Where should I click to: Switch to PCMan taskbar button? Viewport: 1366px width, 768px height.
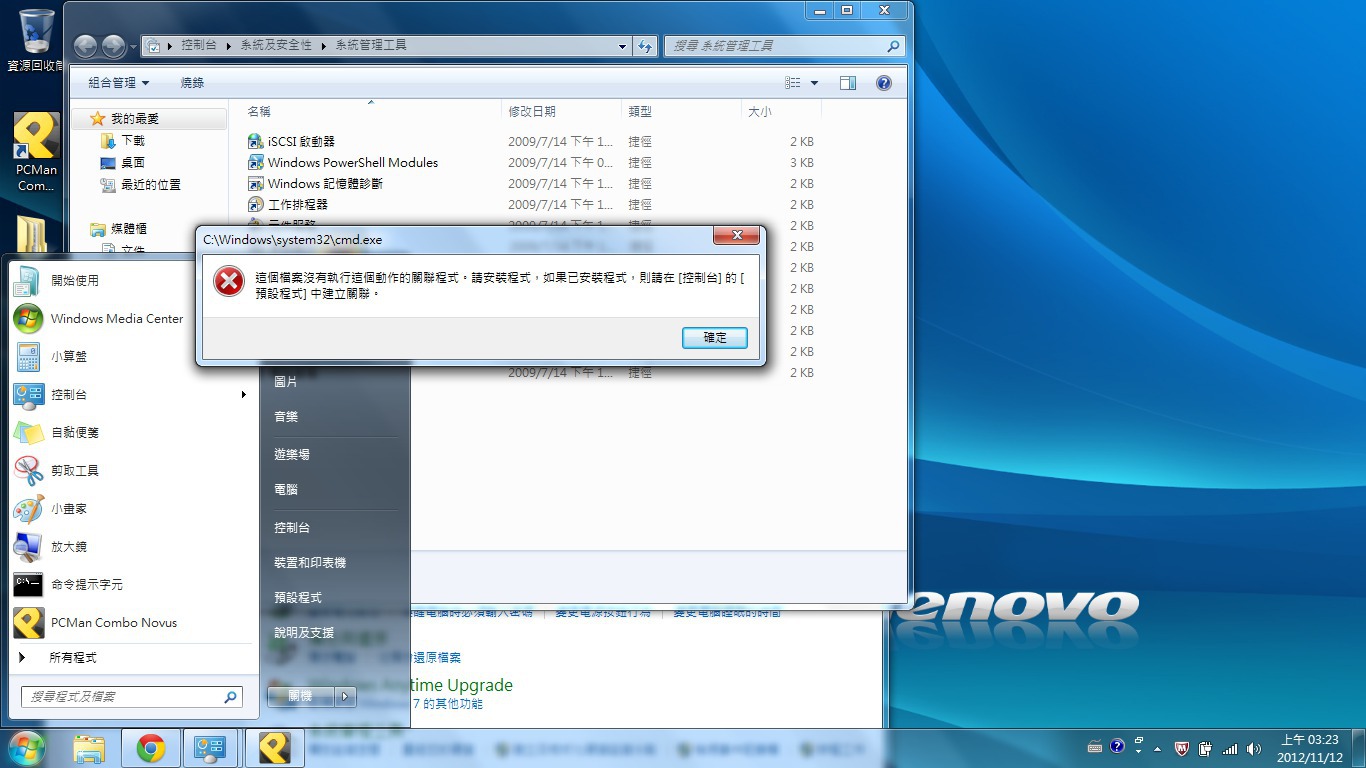(x=275, y=748)
